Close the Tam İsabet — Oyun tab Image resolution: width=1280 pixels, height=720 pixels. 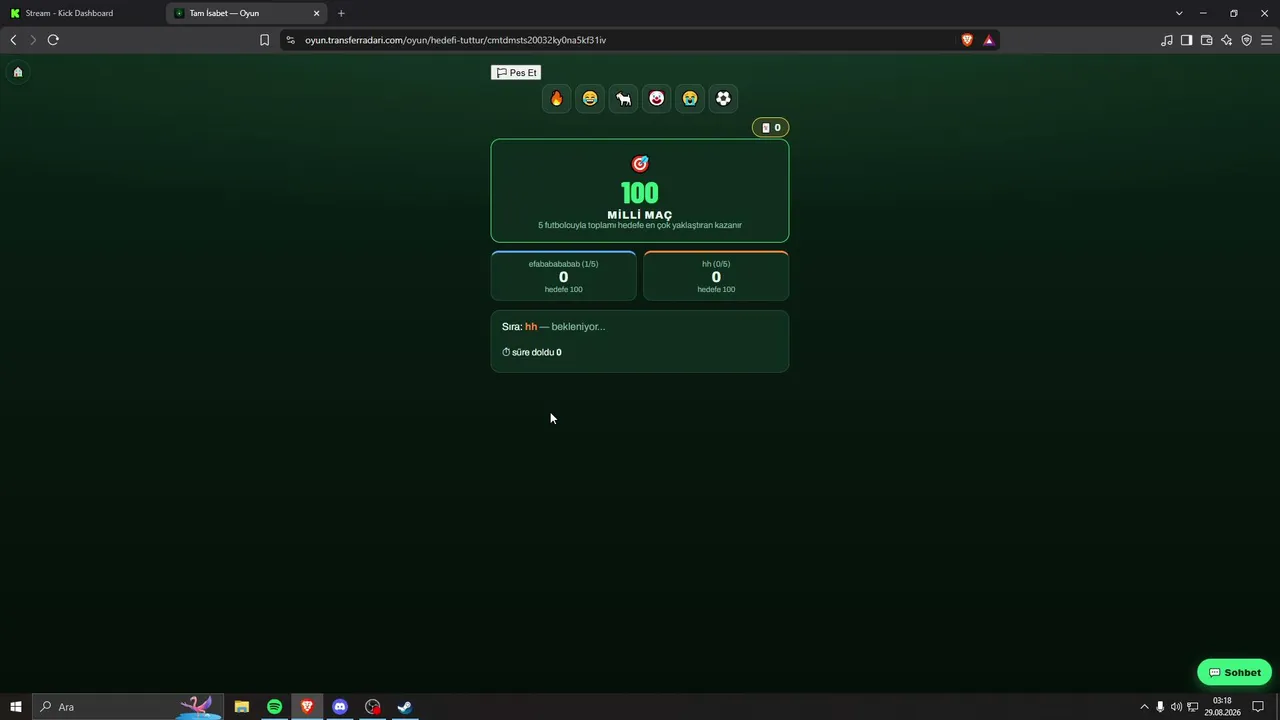[x=317, y=13]
